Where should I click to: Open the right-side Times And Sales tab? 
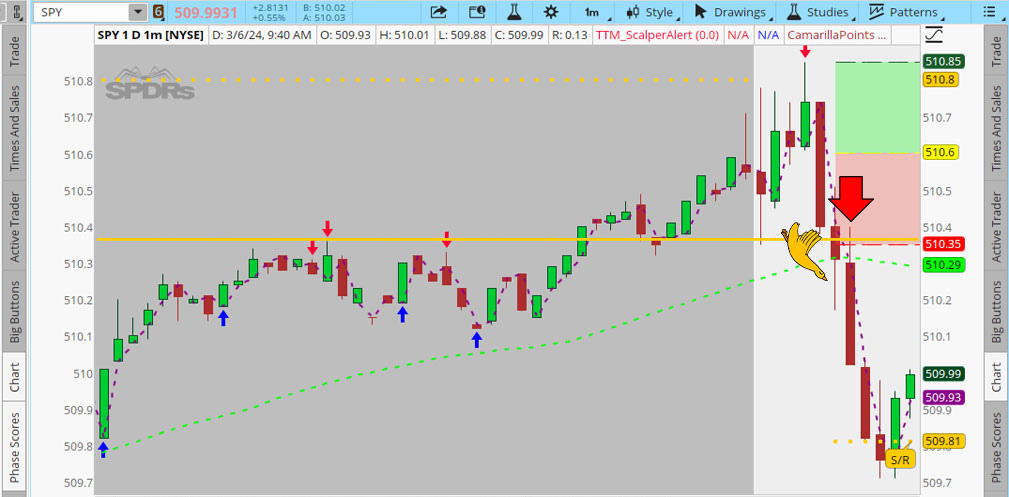996,128
